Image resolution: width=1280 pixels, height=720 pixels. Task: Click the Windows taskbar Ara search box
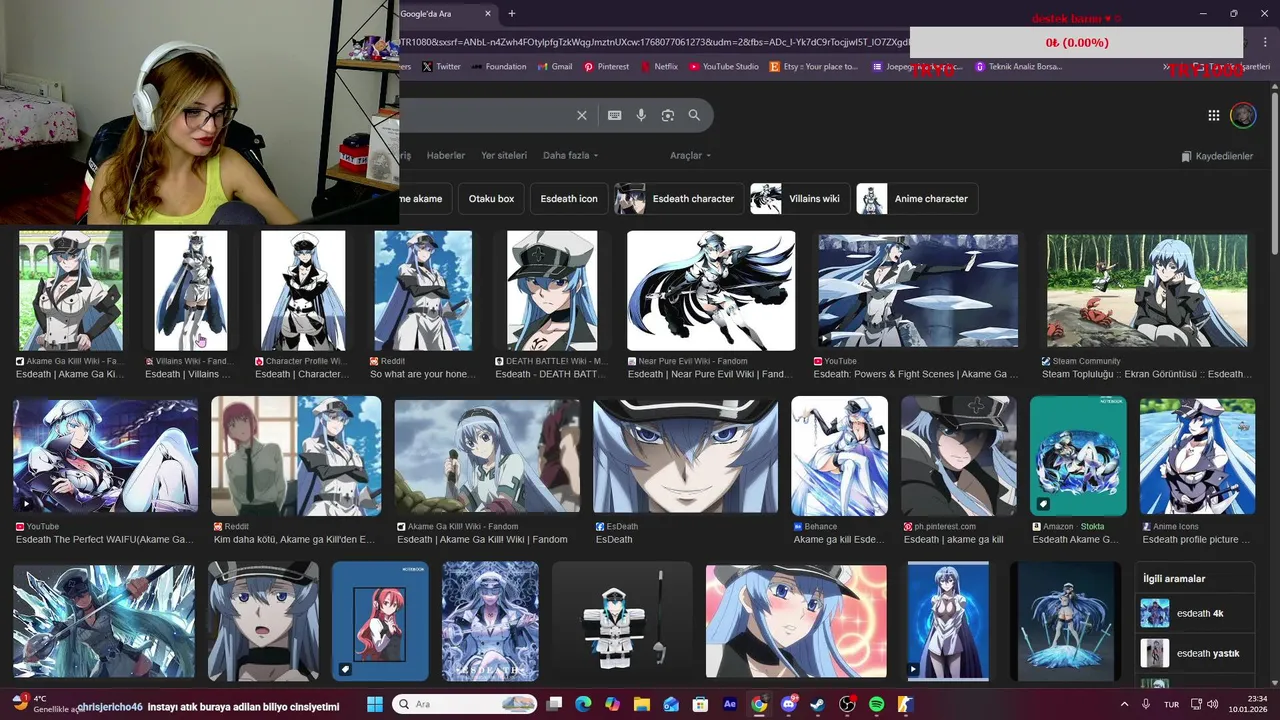464,704
